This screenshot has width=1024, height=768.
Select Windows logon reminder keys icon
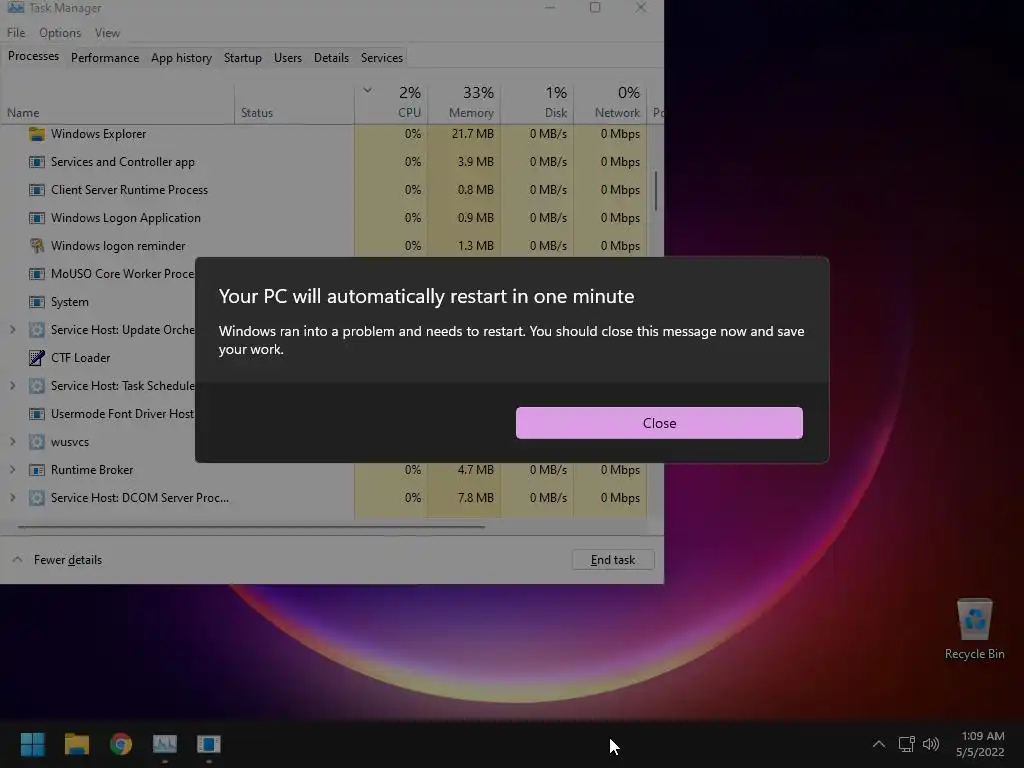coord(37,246)
